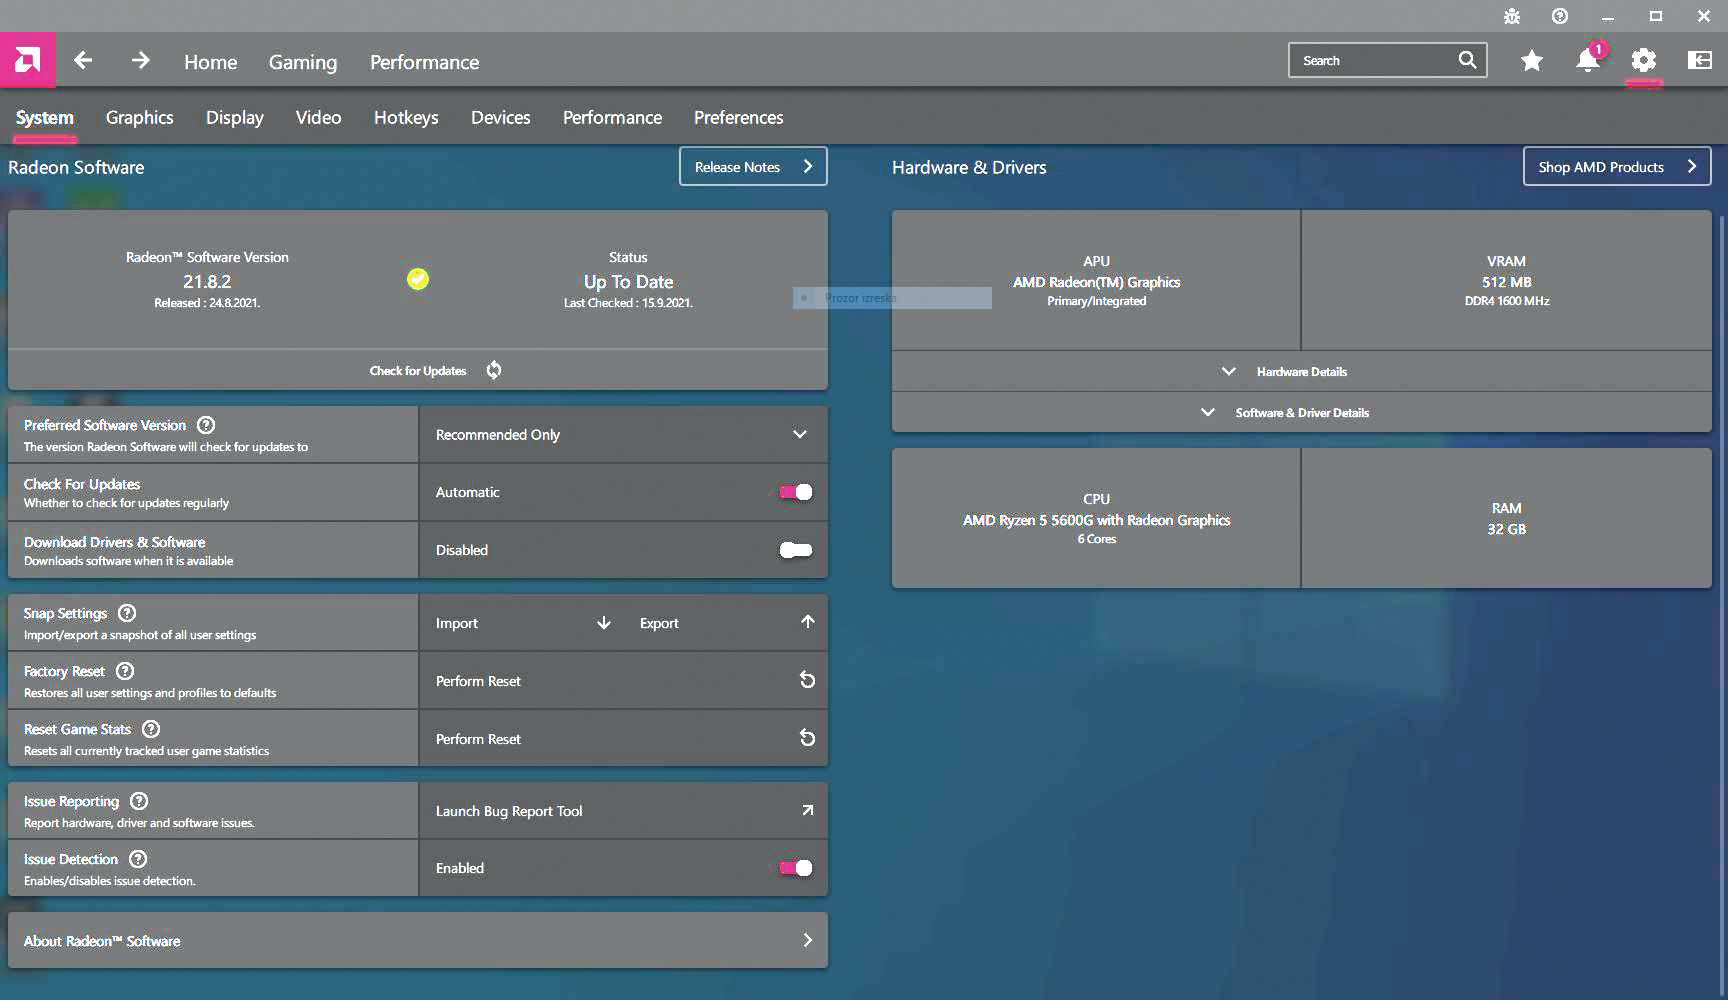Viewport: 1728px width, 1000px height.
Task: Open help for Issue Reporting
Action: [x=139, y=801]
